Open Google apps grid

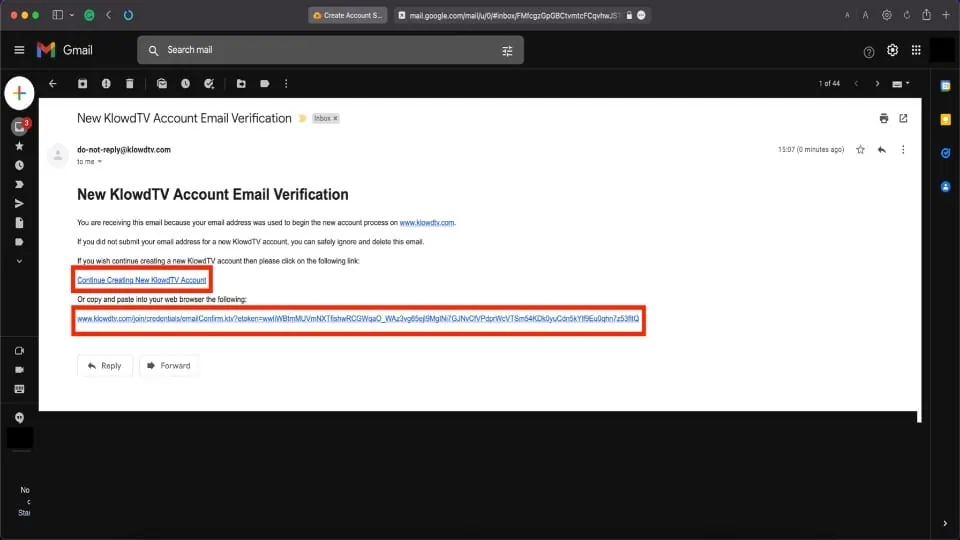coord(916,50)
